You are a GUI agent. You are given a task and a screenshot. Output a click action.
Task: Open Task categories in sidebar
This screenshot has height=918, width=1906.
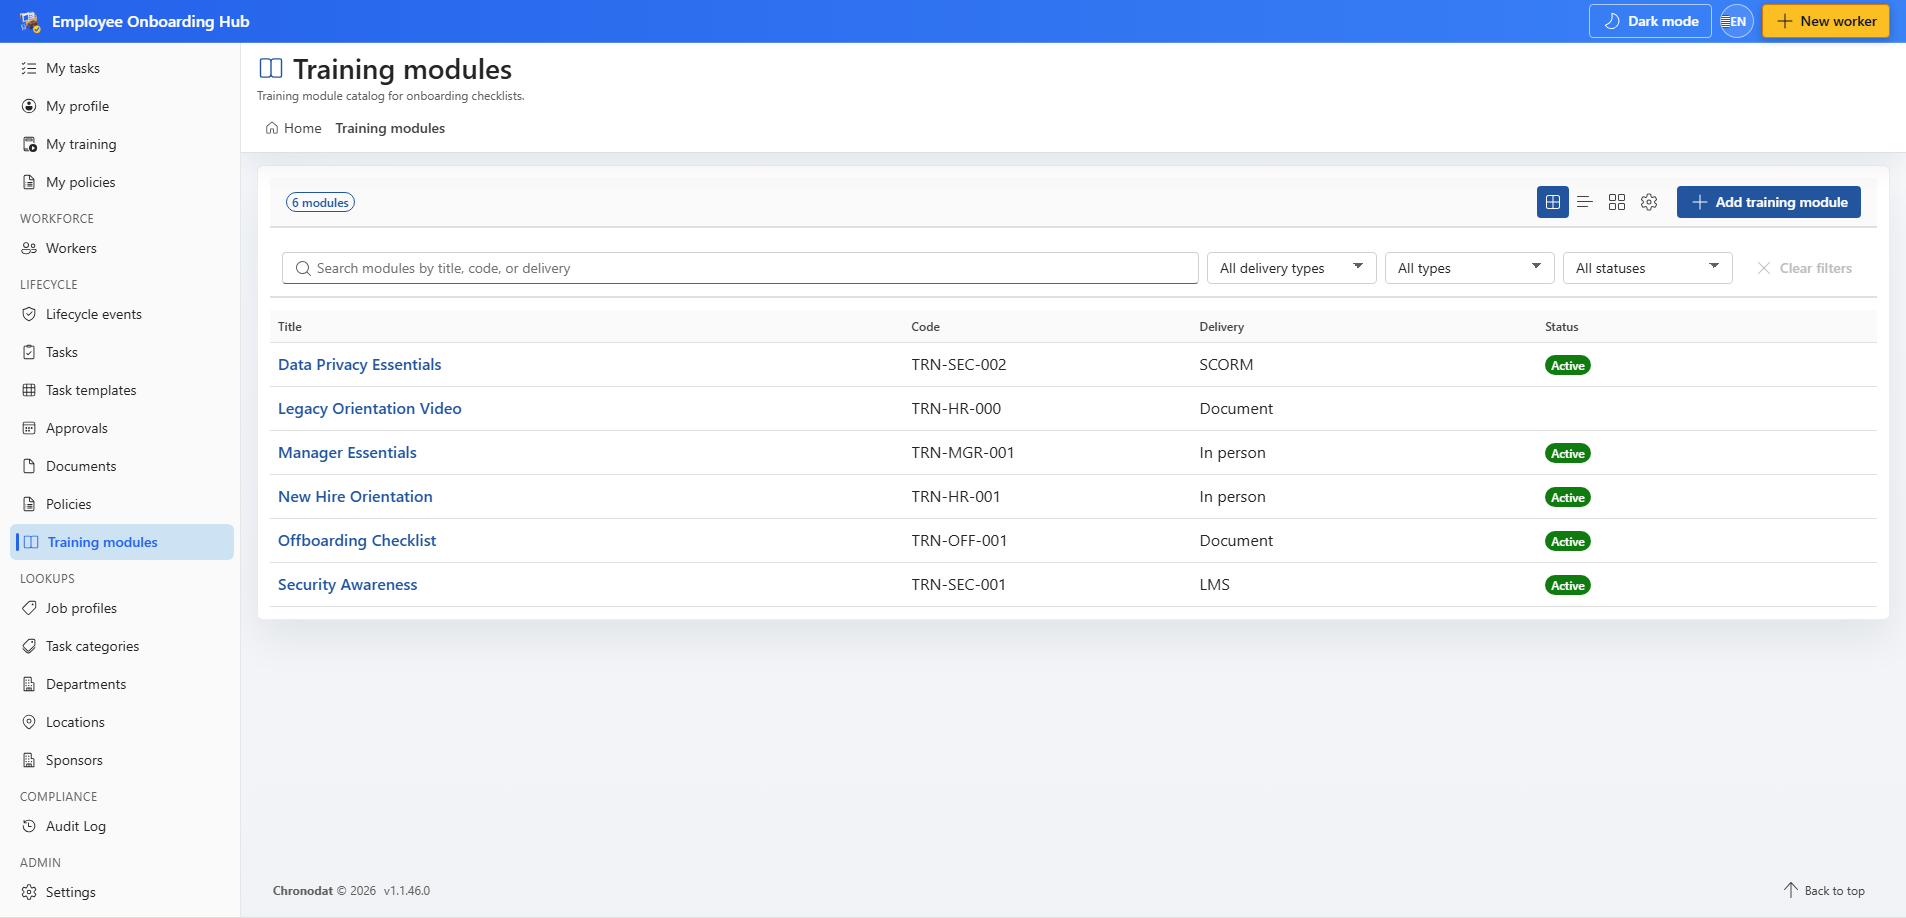click(x=122, y=646)
